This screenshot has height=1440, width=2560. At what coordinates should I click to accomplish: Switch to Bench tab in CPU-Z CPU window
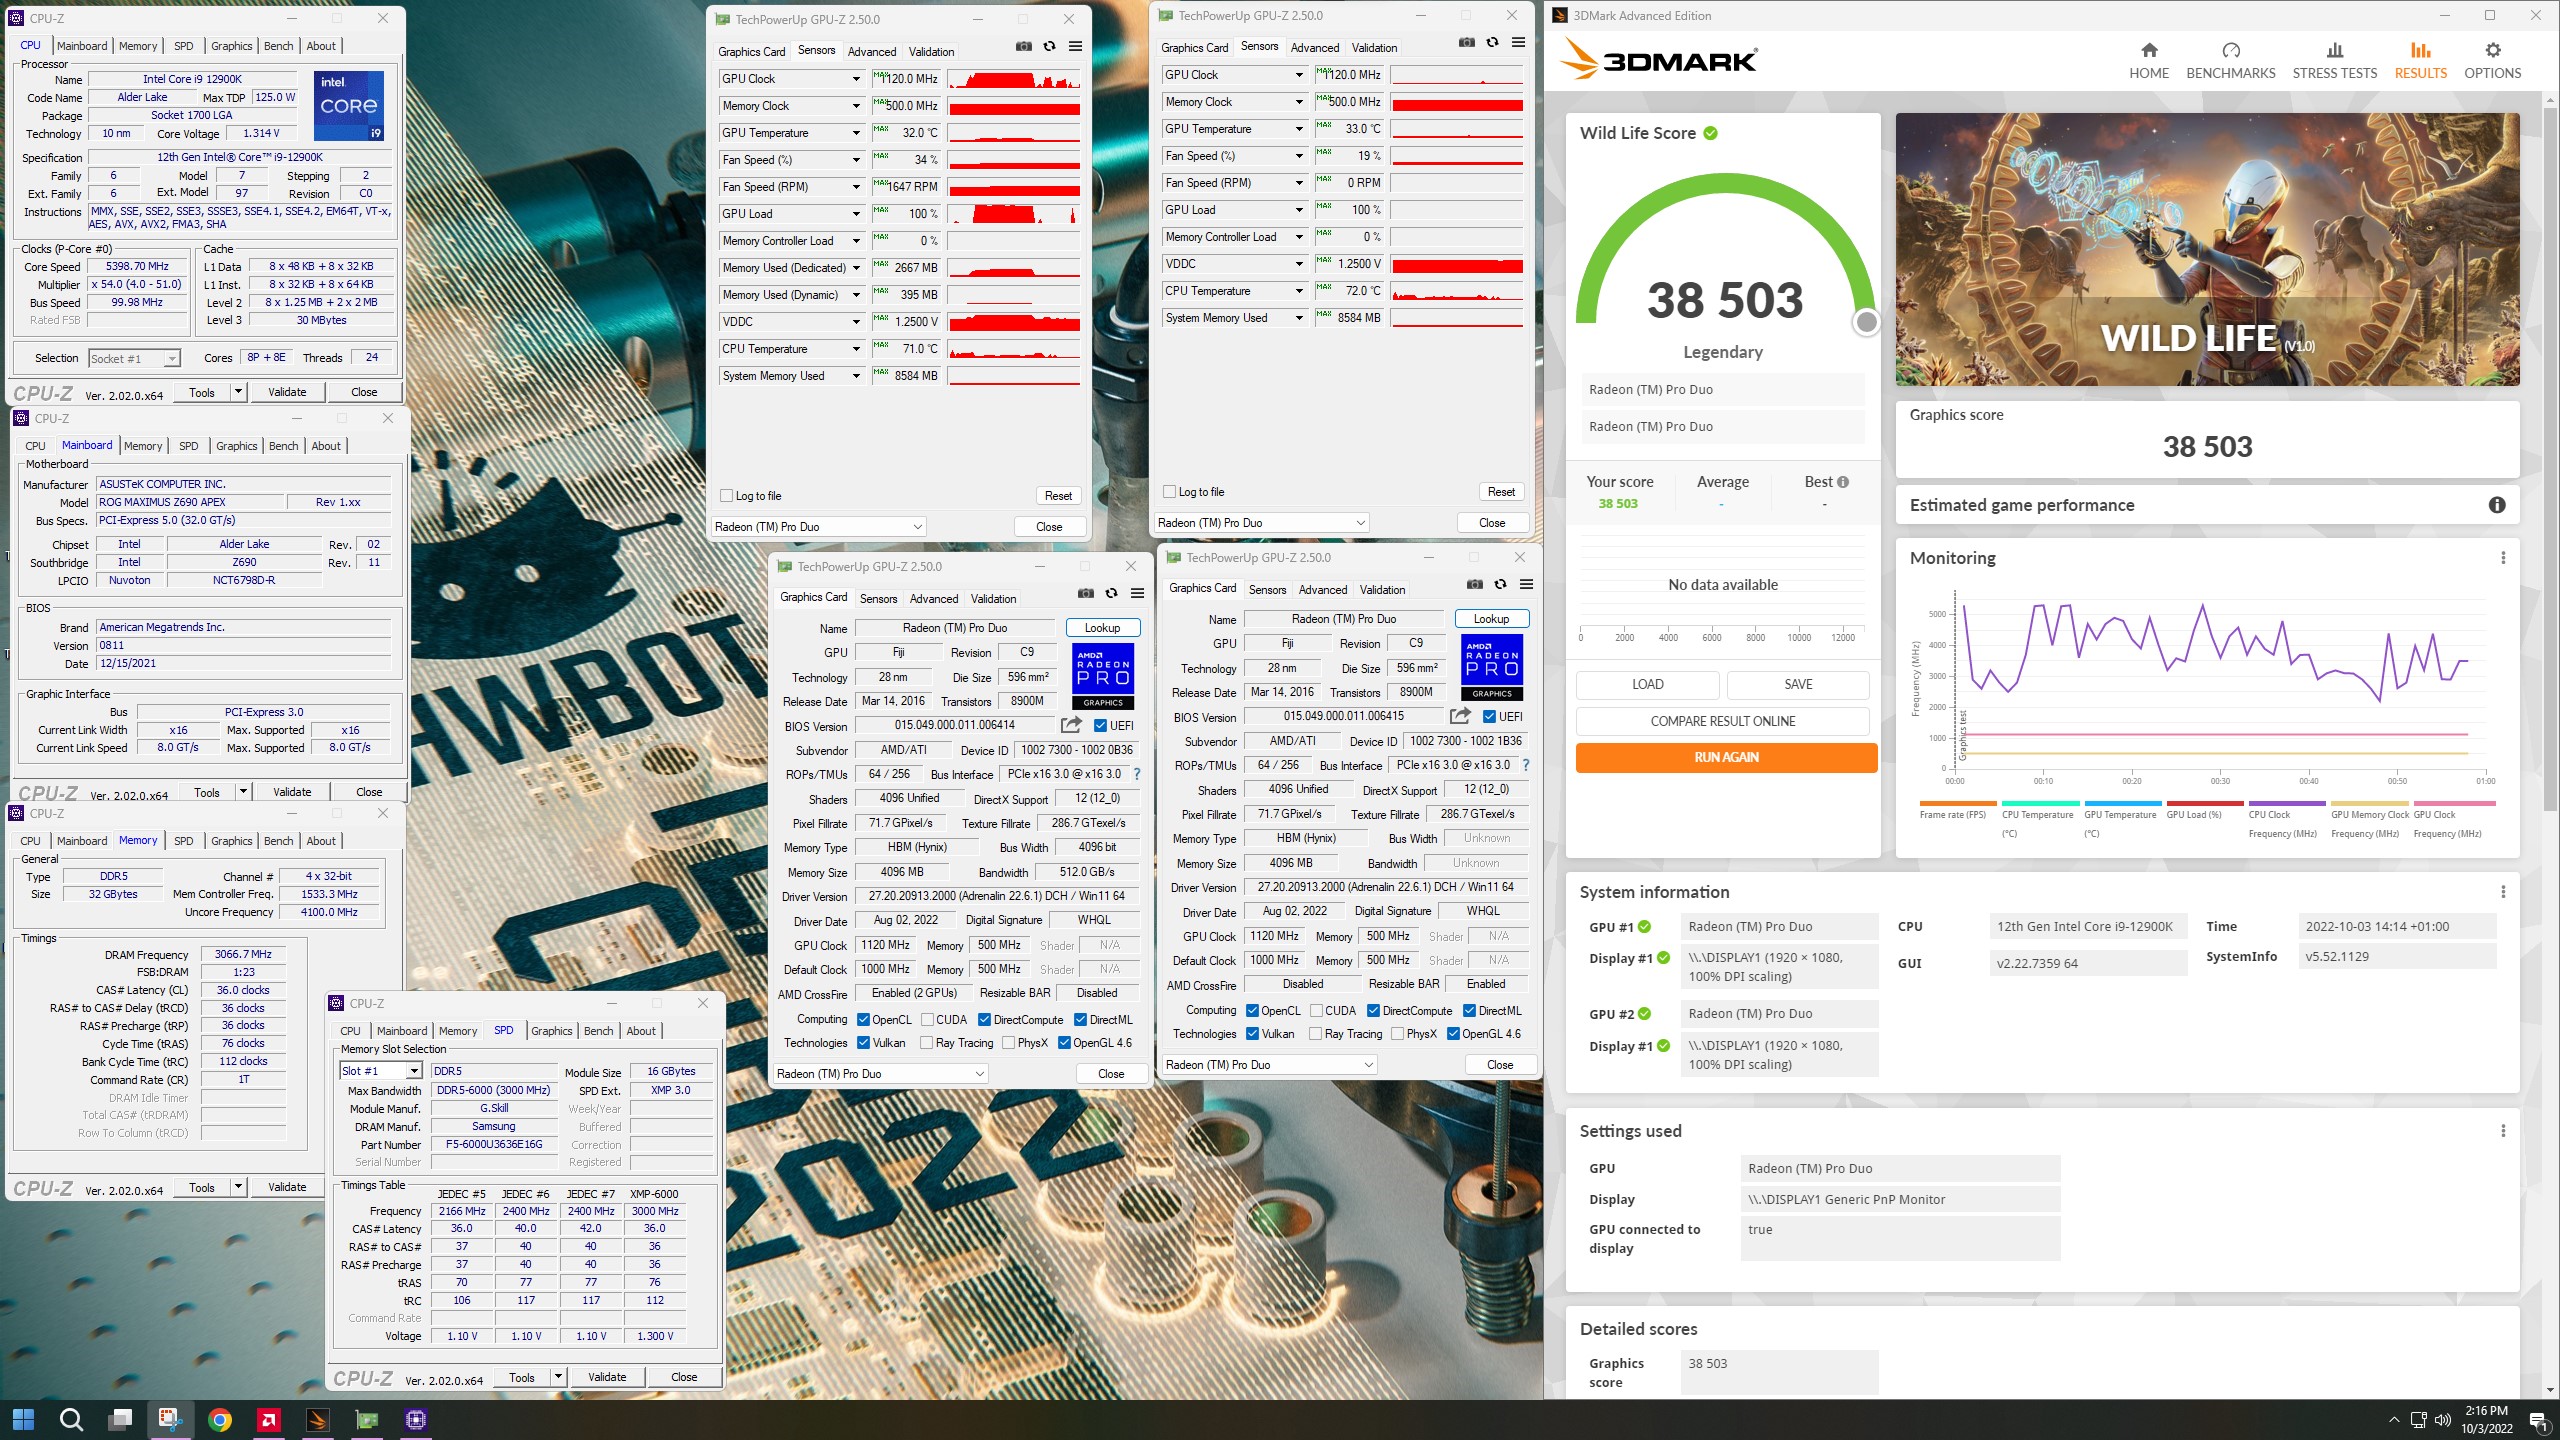point(278,46)
